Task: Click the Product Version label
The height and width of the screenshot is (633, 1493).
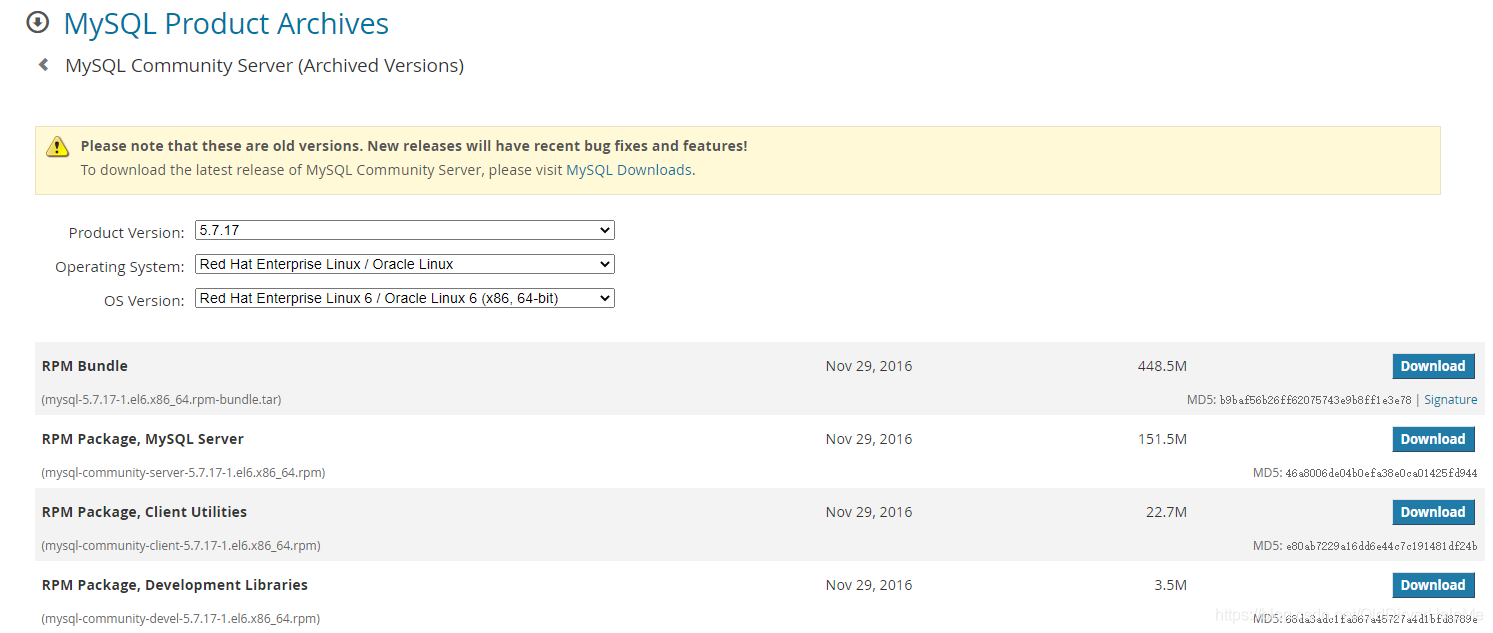Action: pyautogui.click(x=126, y=232)
